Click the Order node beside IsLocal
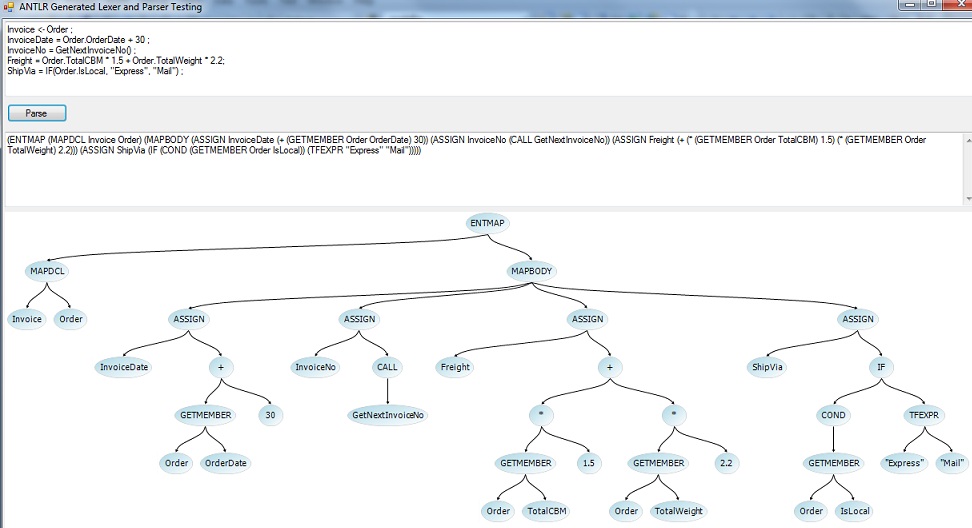The width and height of the screenshot is (972, 528). pos(811,511)
